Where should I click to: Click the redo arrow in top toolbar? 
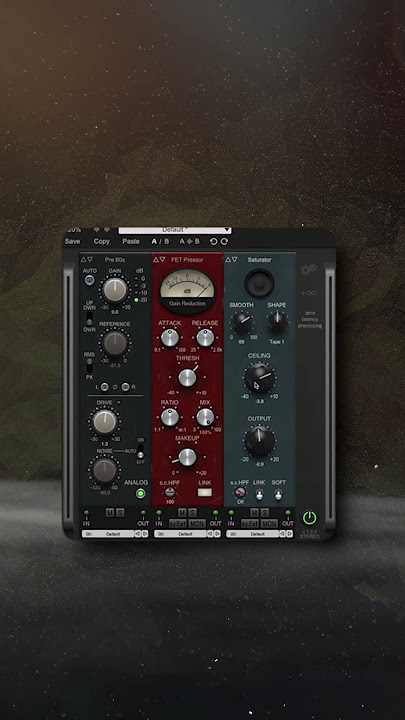[x=224, y=241]
